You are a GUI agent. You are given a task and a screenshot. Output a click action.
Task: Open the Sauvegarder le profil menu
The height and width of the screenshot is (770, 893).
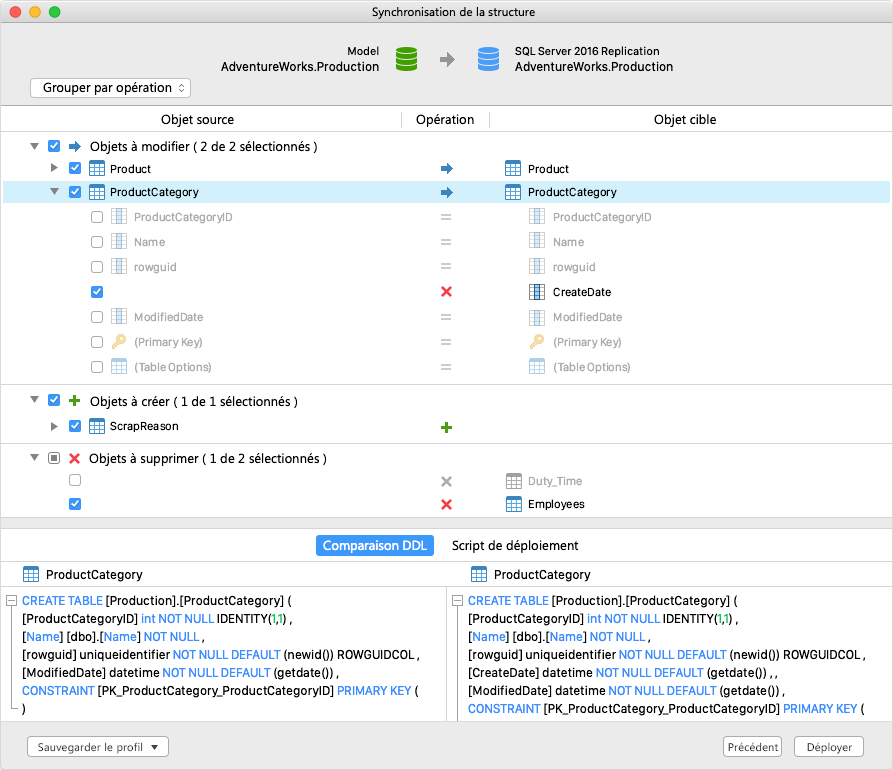click(x=97, y=746)
